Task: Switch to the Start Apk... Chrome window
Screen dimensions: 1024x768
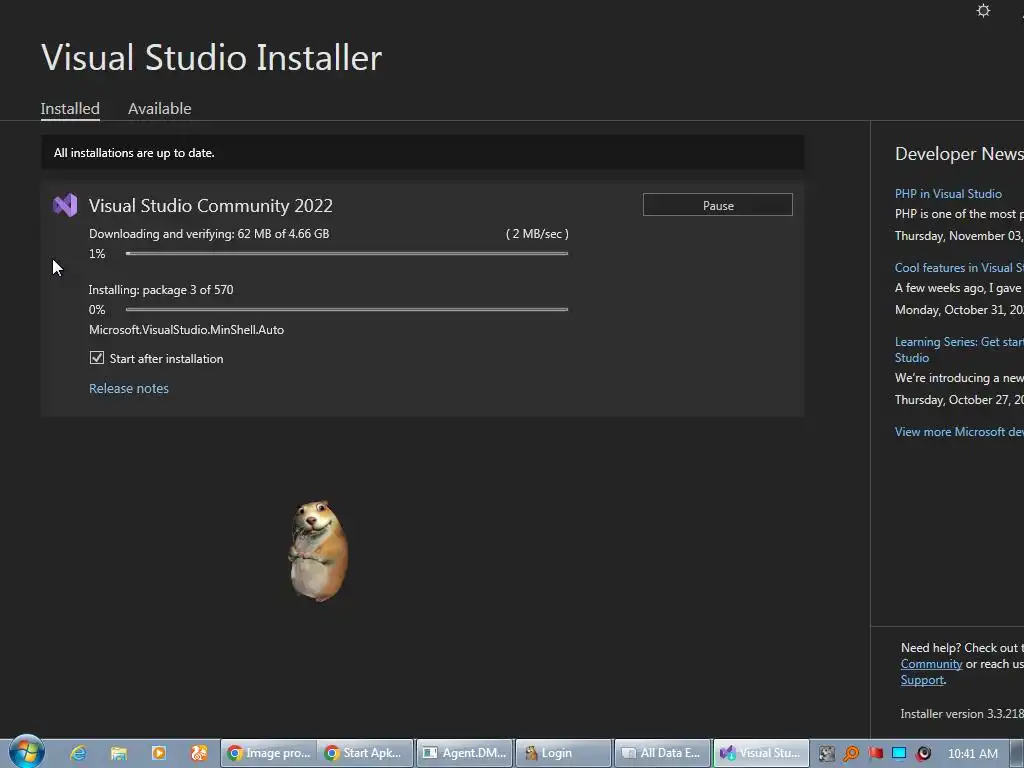Action: pyautogui.click(x=366, y=753)
